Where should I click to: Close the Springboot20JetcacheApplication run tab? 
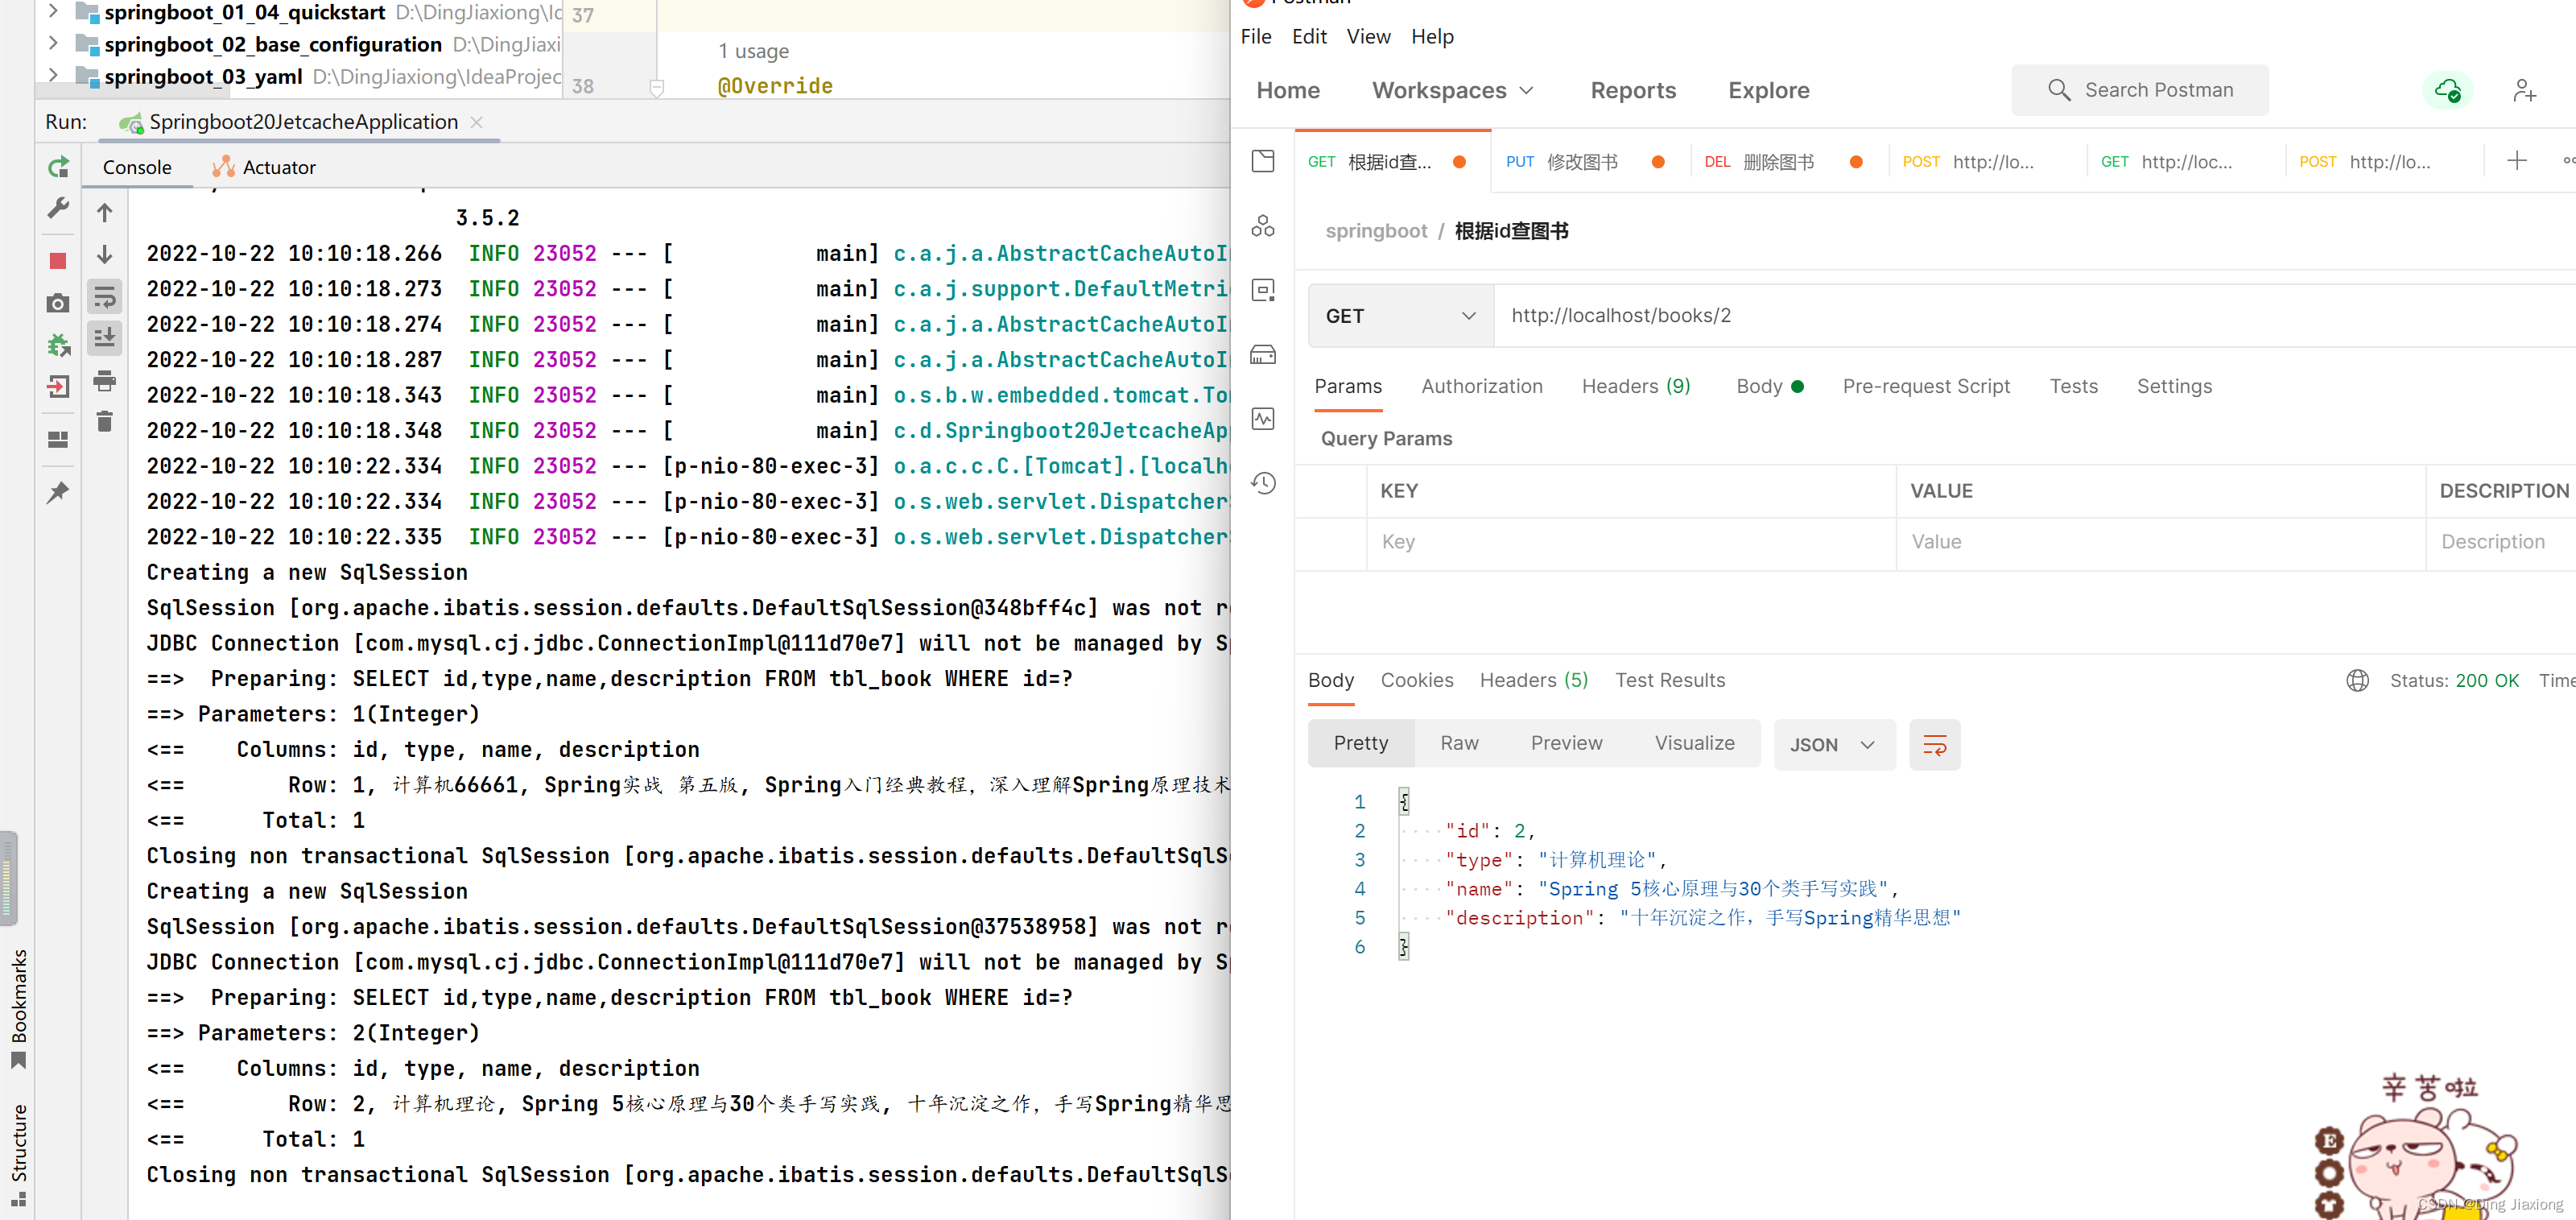point(477,122)
